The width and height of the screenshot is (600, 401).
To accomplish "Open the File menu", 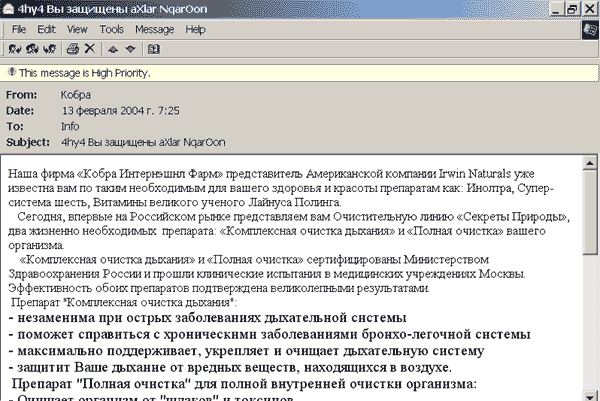I will [19, 29].
